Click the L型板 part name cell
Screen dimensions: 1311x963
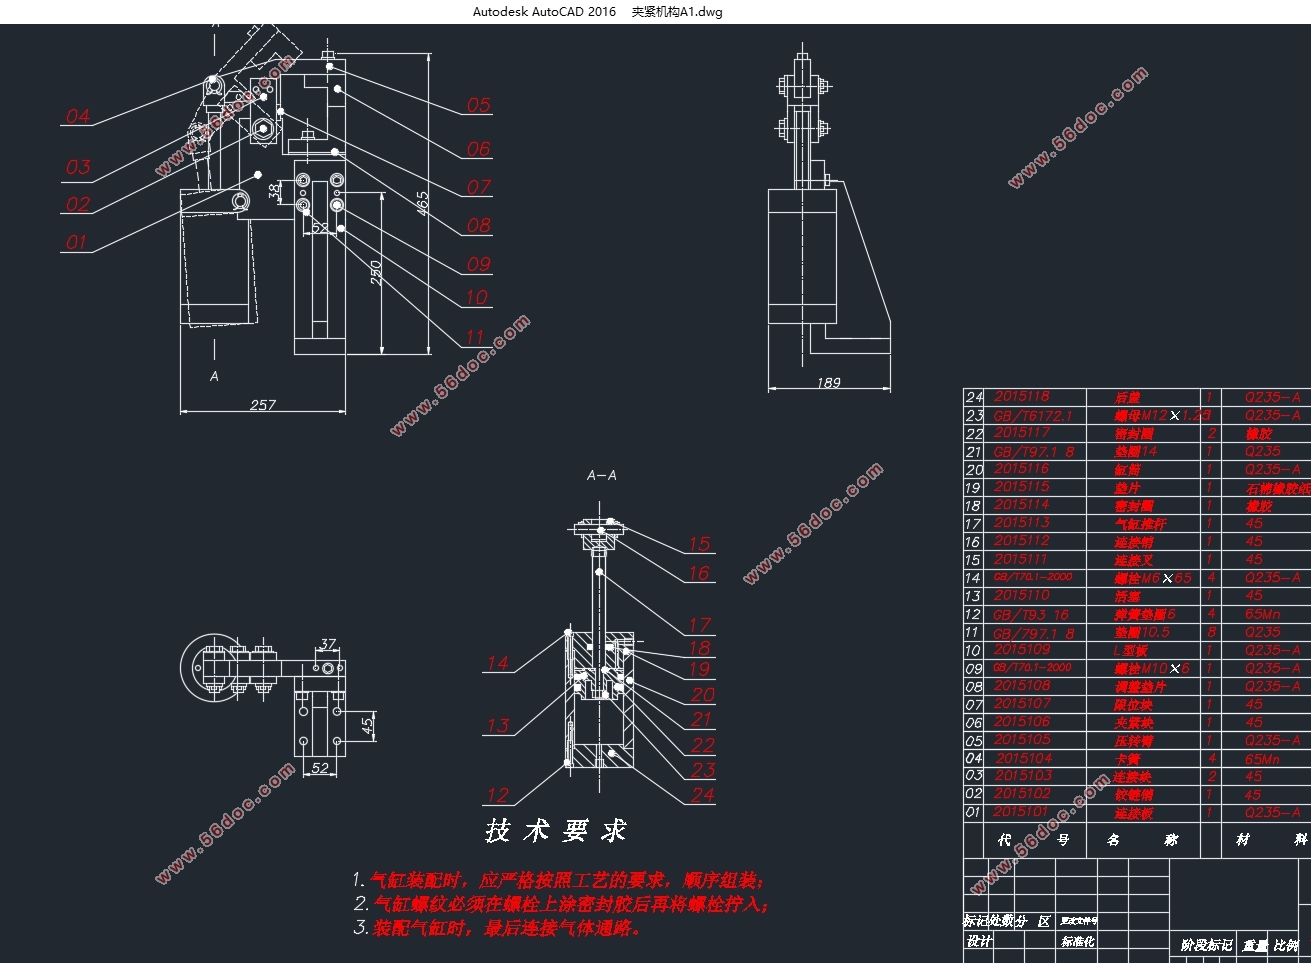1131,650
